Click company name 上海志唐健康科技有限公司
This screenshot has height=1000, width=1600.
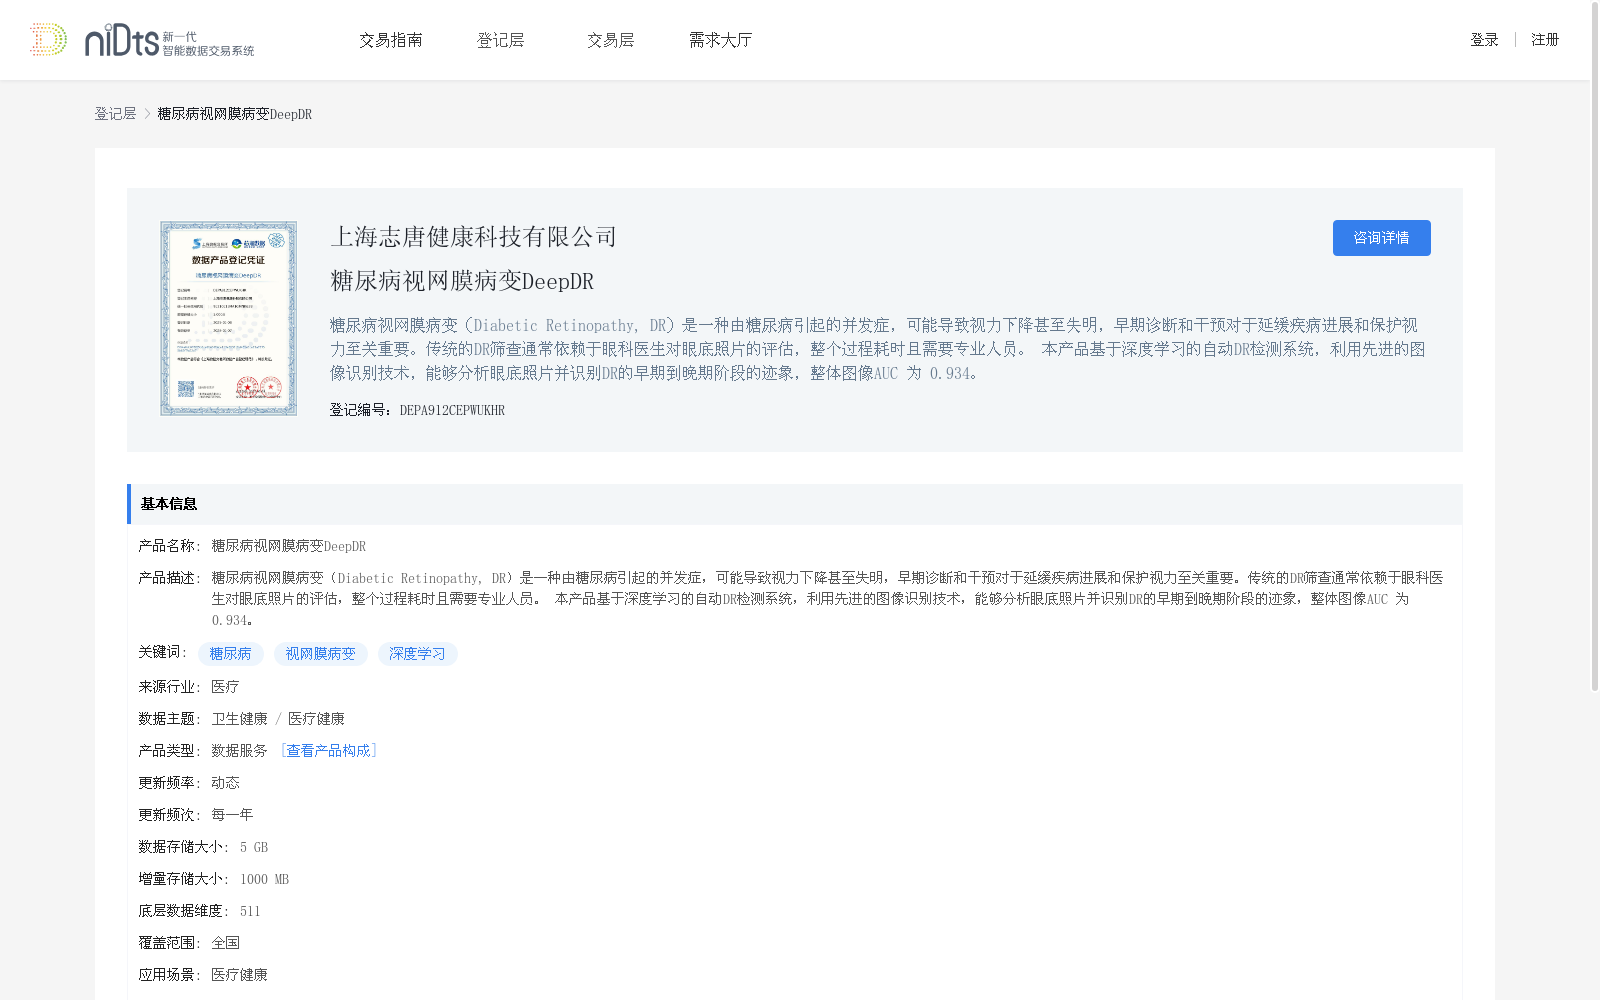coord(474,237)
